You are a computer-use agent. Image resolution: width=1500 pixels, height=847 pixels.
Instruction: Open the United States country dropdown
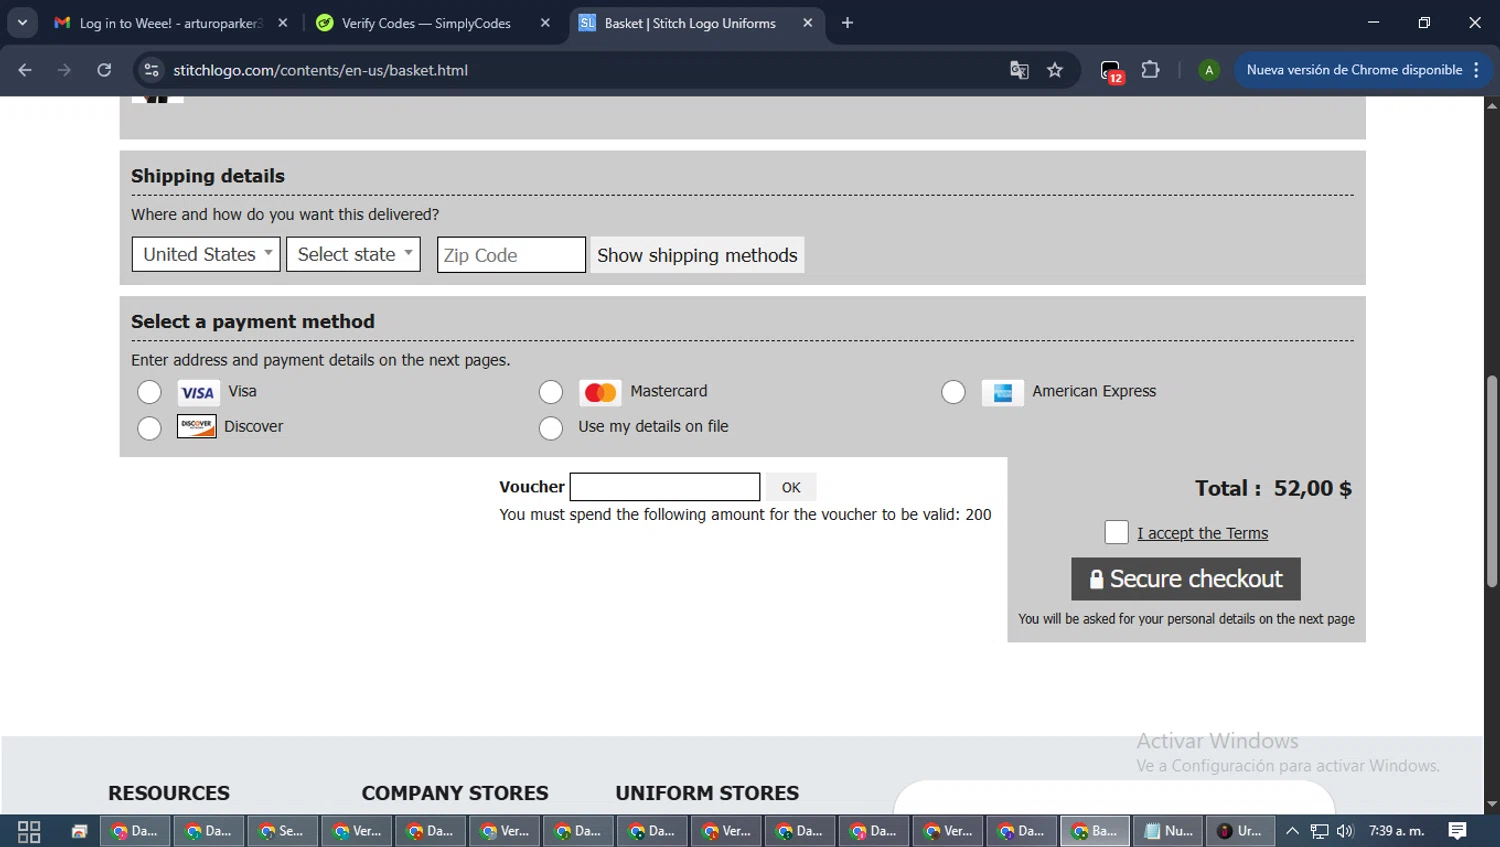(206, 254)
